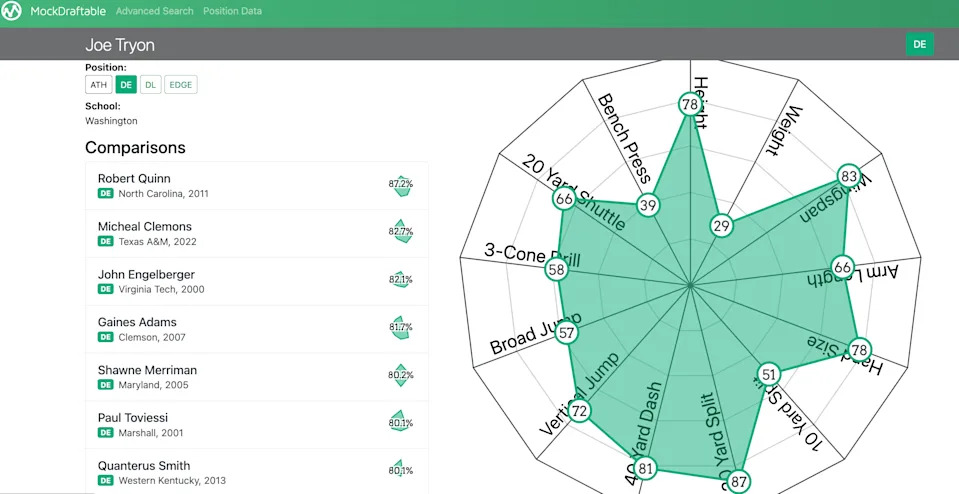Viewport: 959px width, 494px height.
Task: Click the MockDraftable logo icon
Action: 14,12
